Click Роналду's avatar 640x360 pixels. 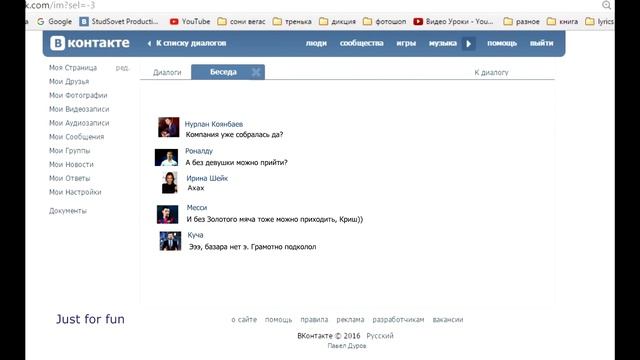tap(166, 158)
